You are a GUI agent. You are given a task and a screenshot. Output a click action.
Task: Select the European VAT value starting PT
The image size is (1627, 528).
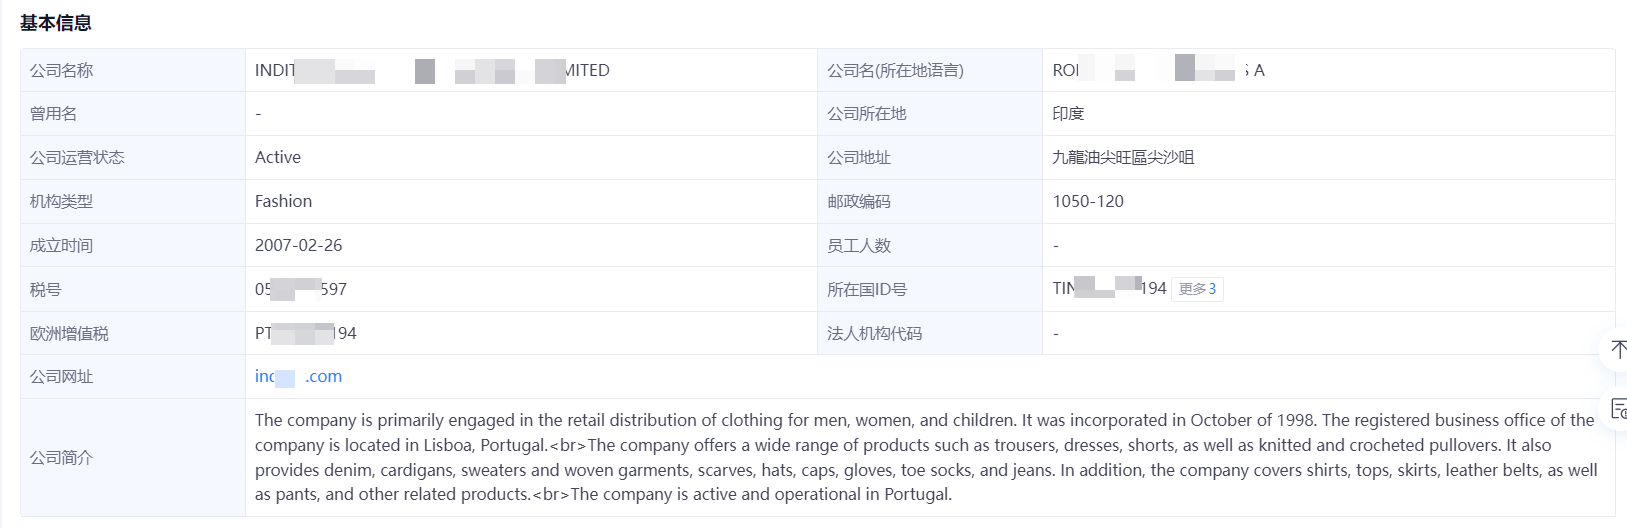[306, 333]
